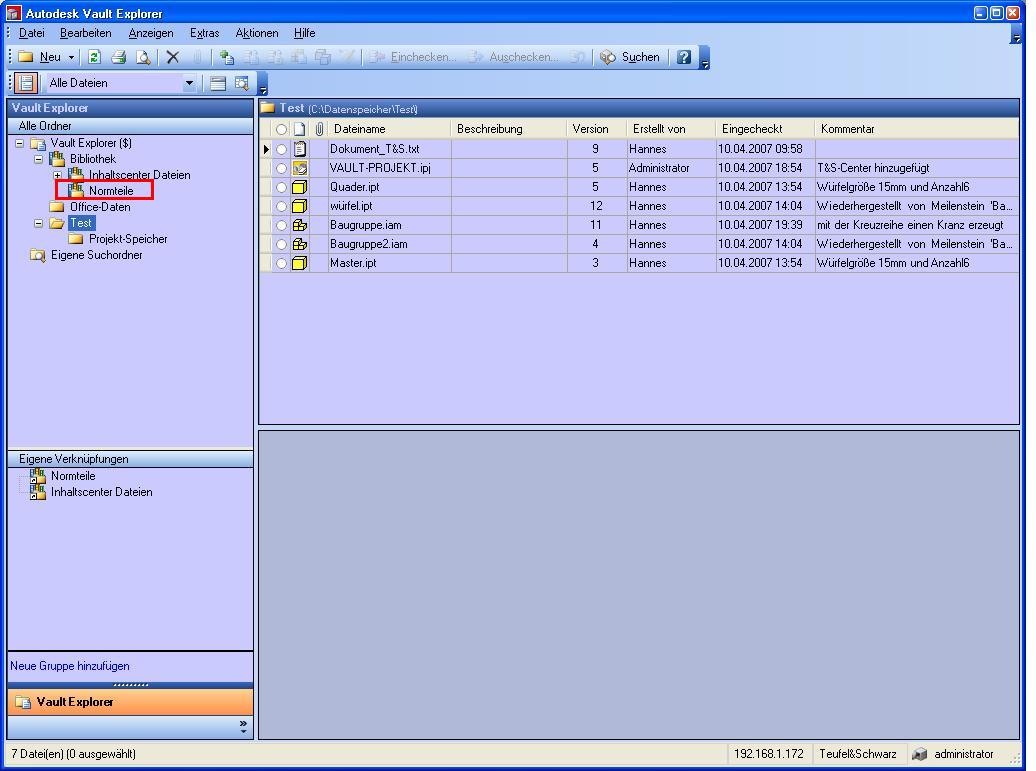The image size is (1036, 771).
Task: Click the document type column header icon
Action: point(300,129)
